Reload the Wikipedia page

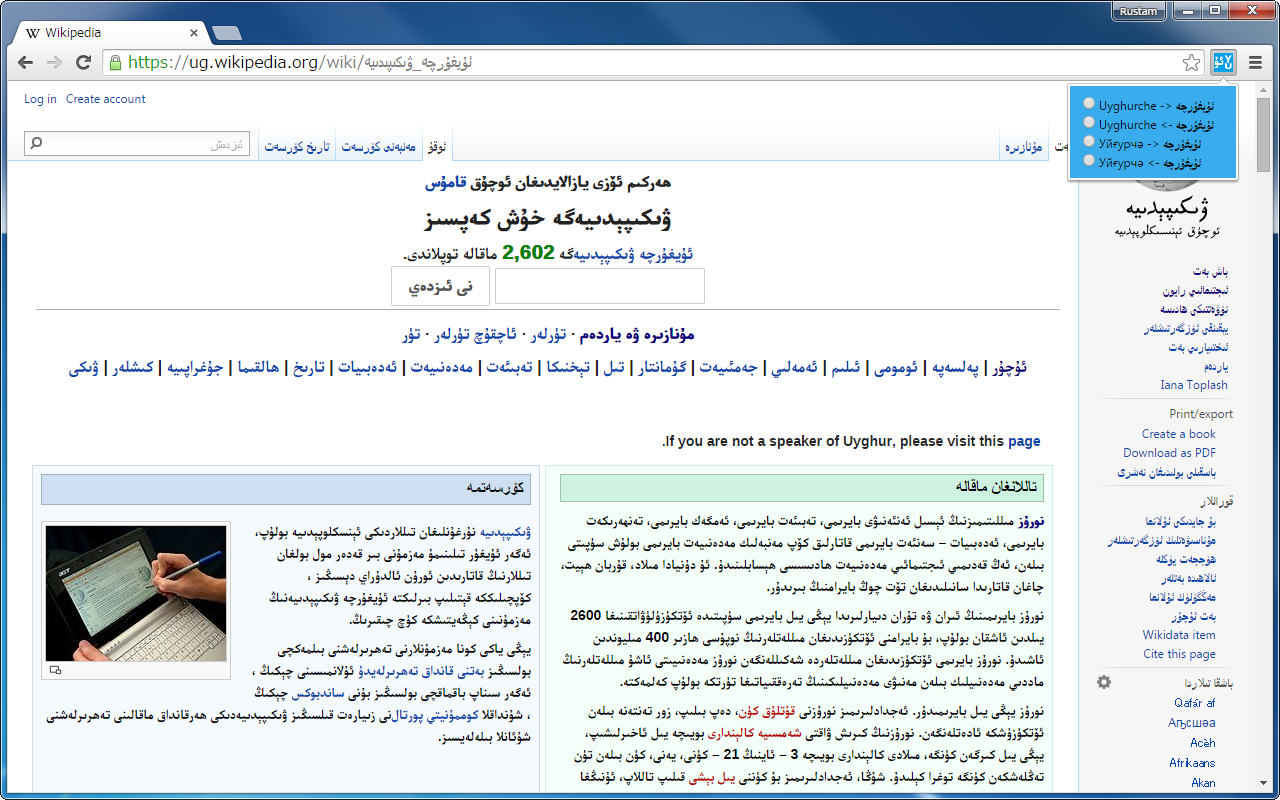[83, 61]
